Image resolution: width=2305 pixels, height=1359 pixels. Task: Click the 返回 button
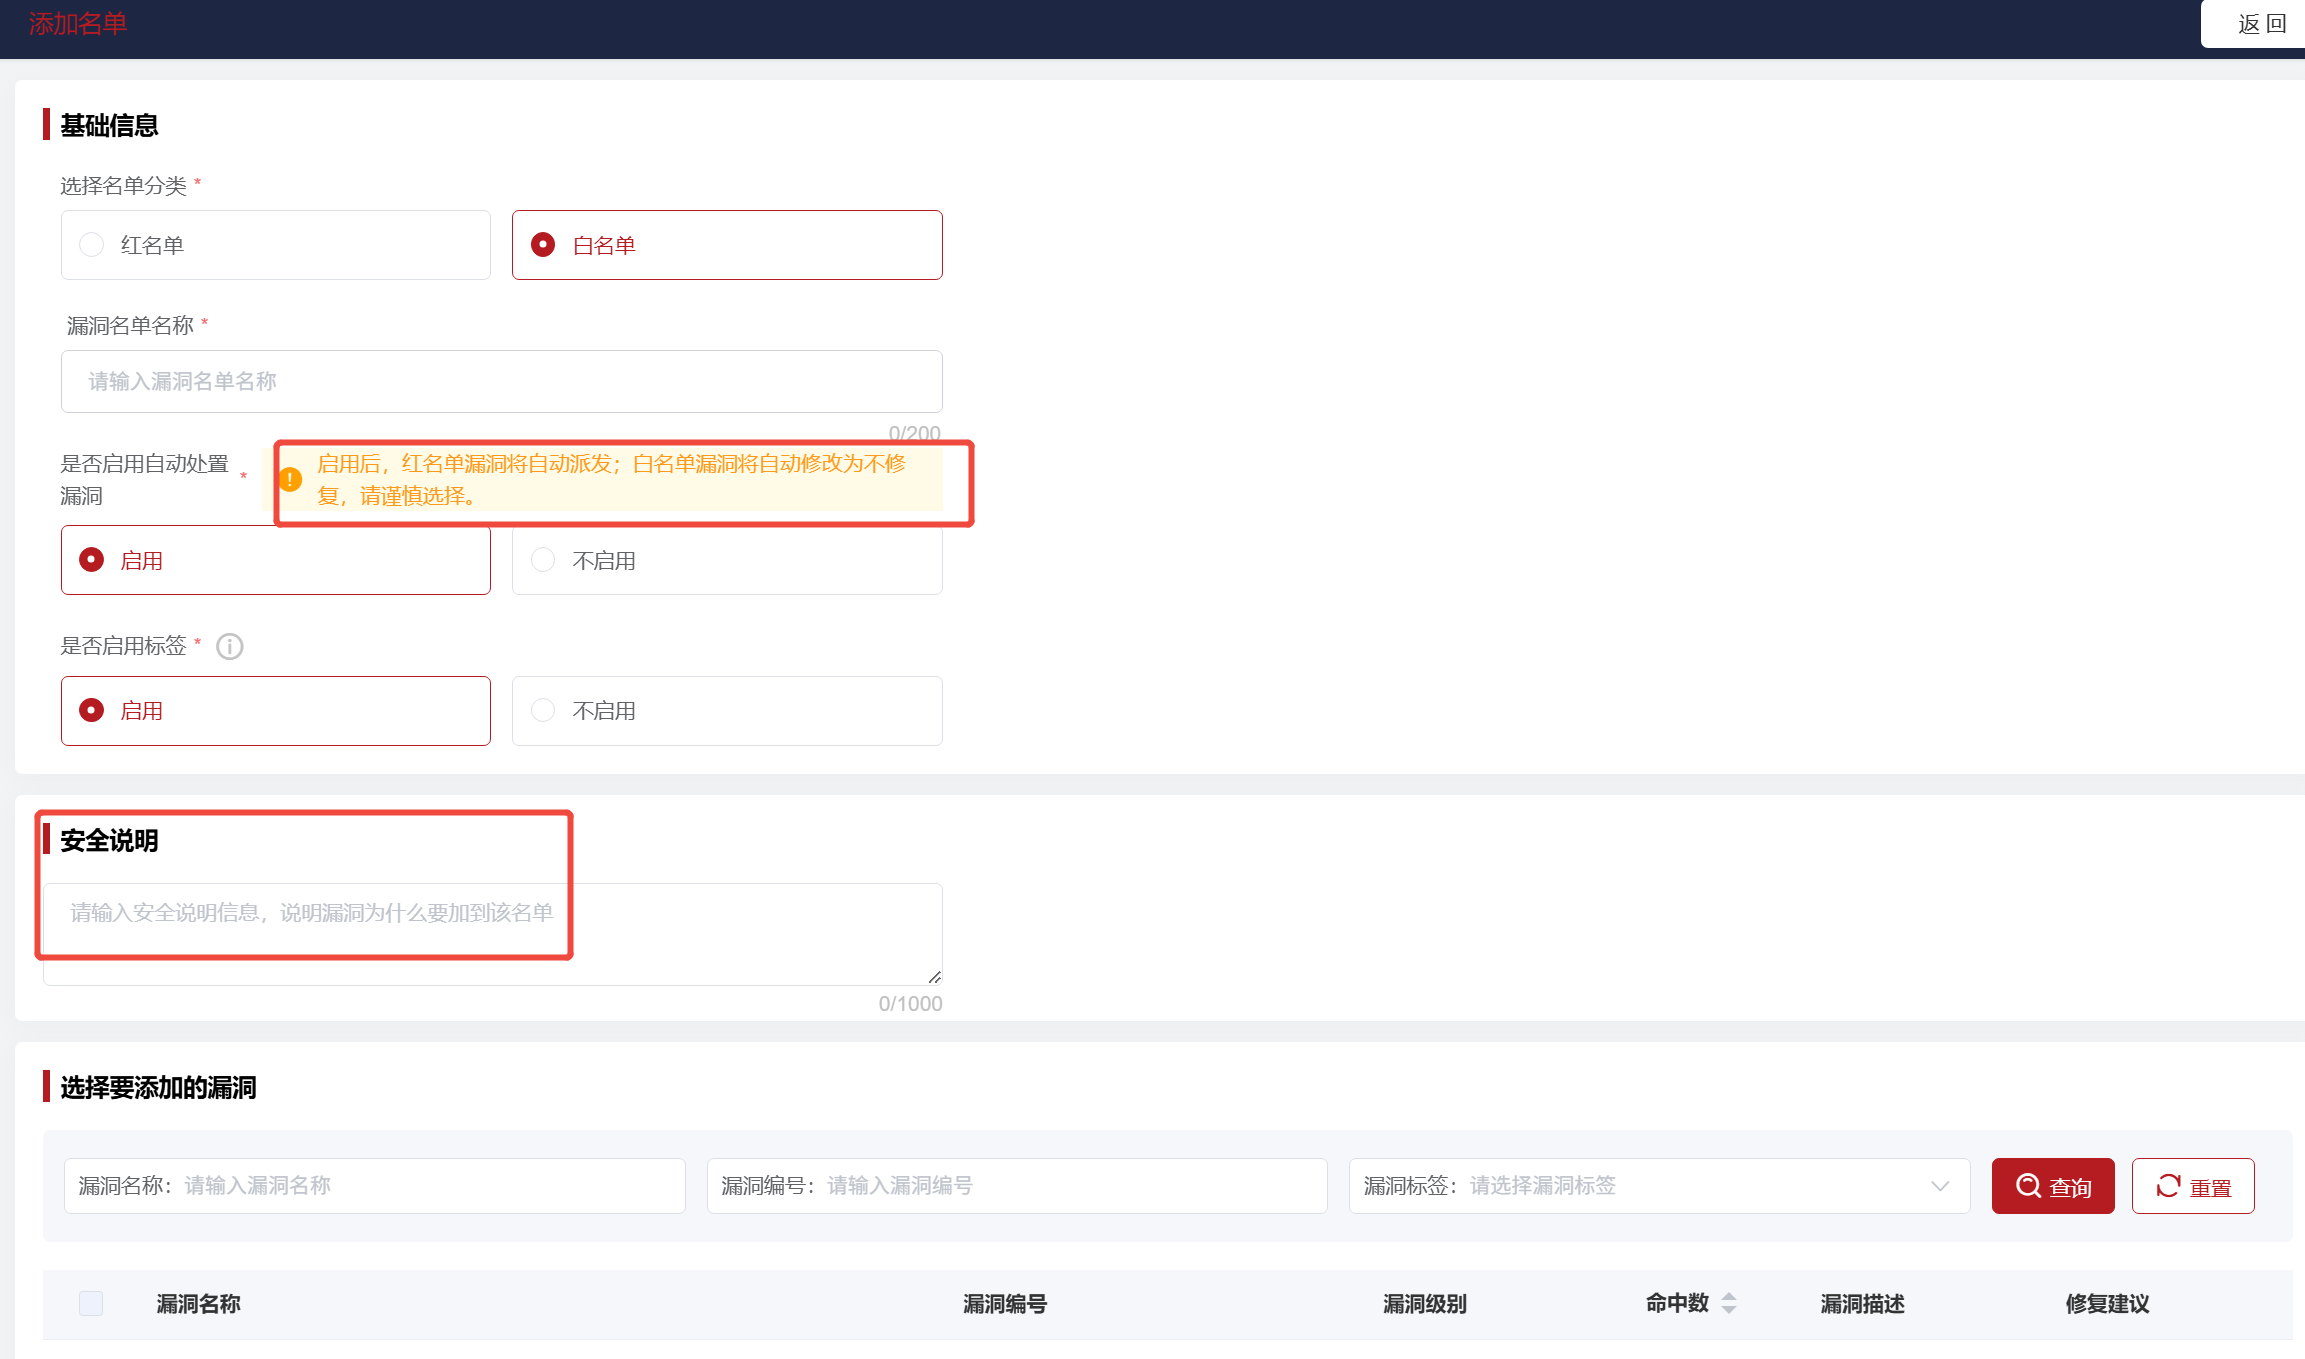[2260, 24]
